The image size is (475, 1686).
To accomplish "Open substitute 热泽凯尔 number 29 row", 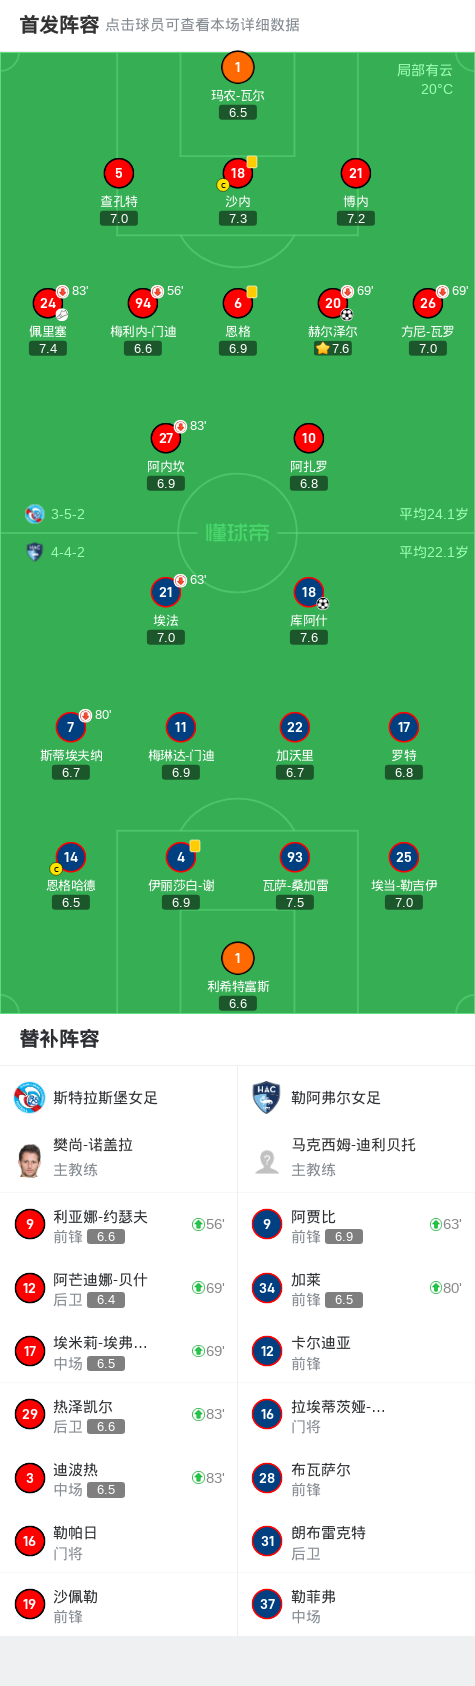I will pos(118,1414).
